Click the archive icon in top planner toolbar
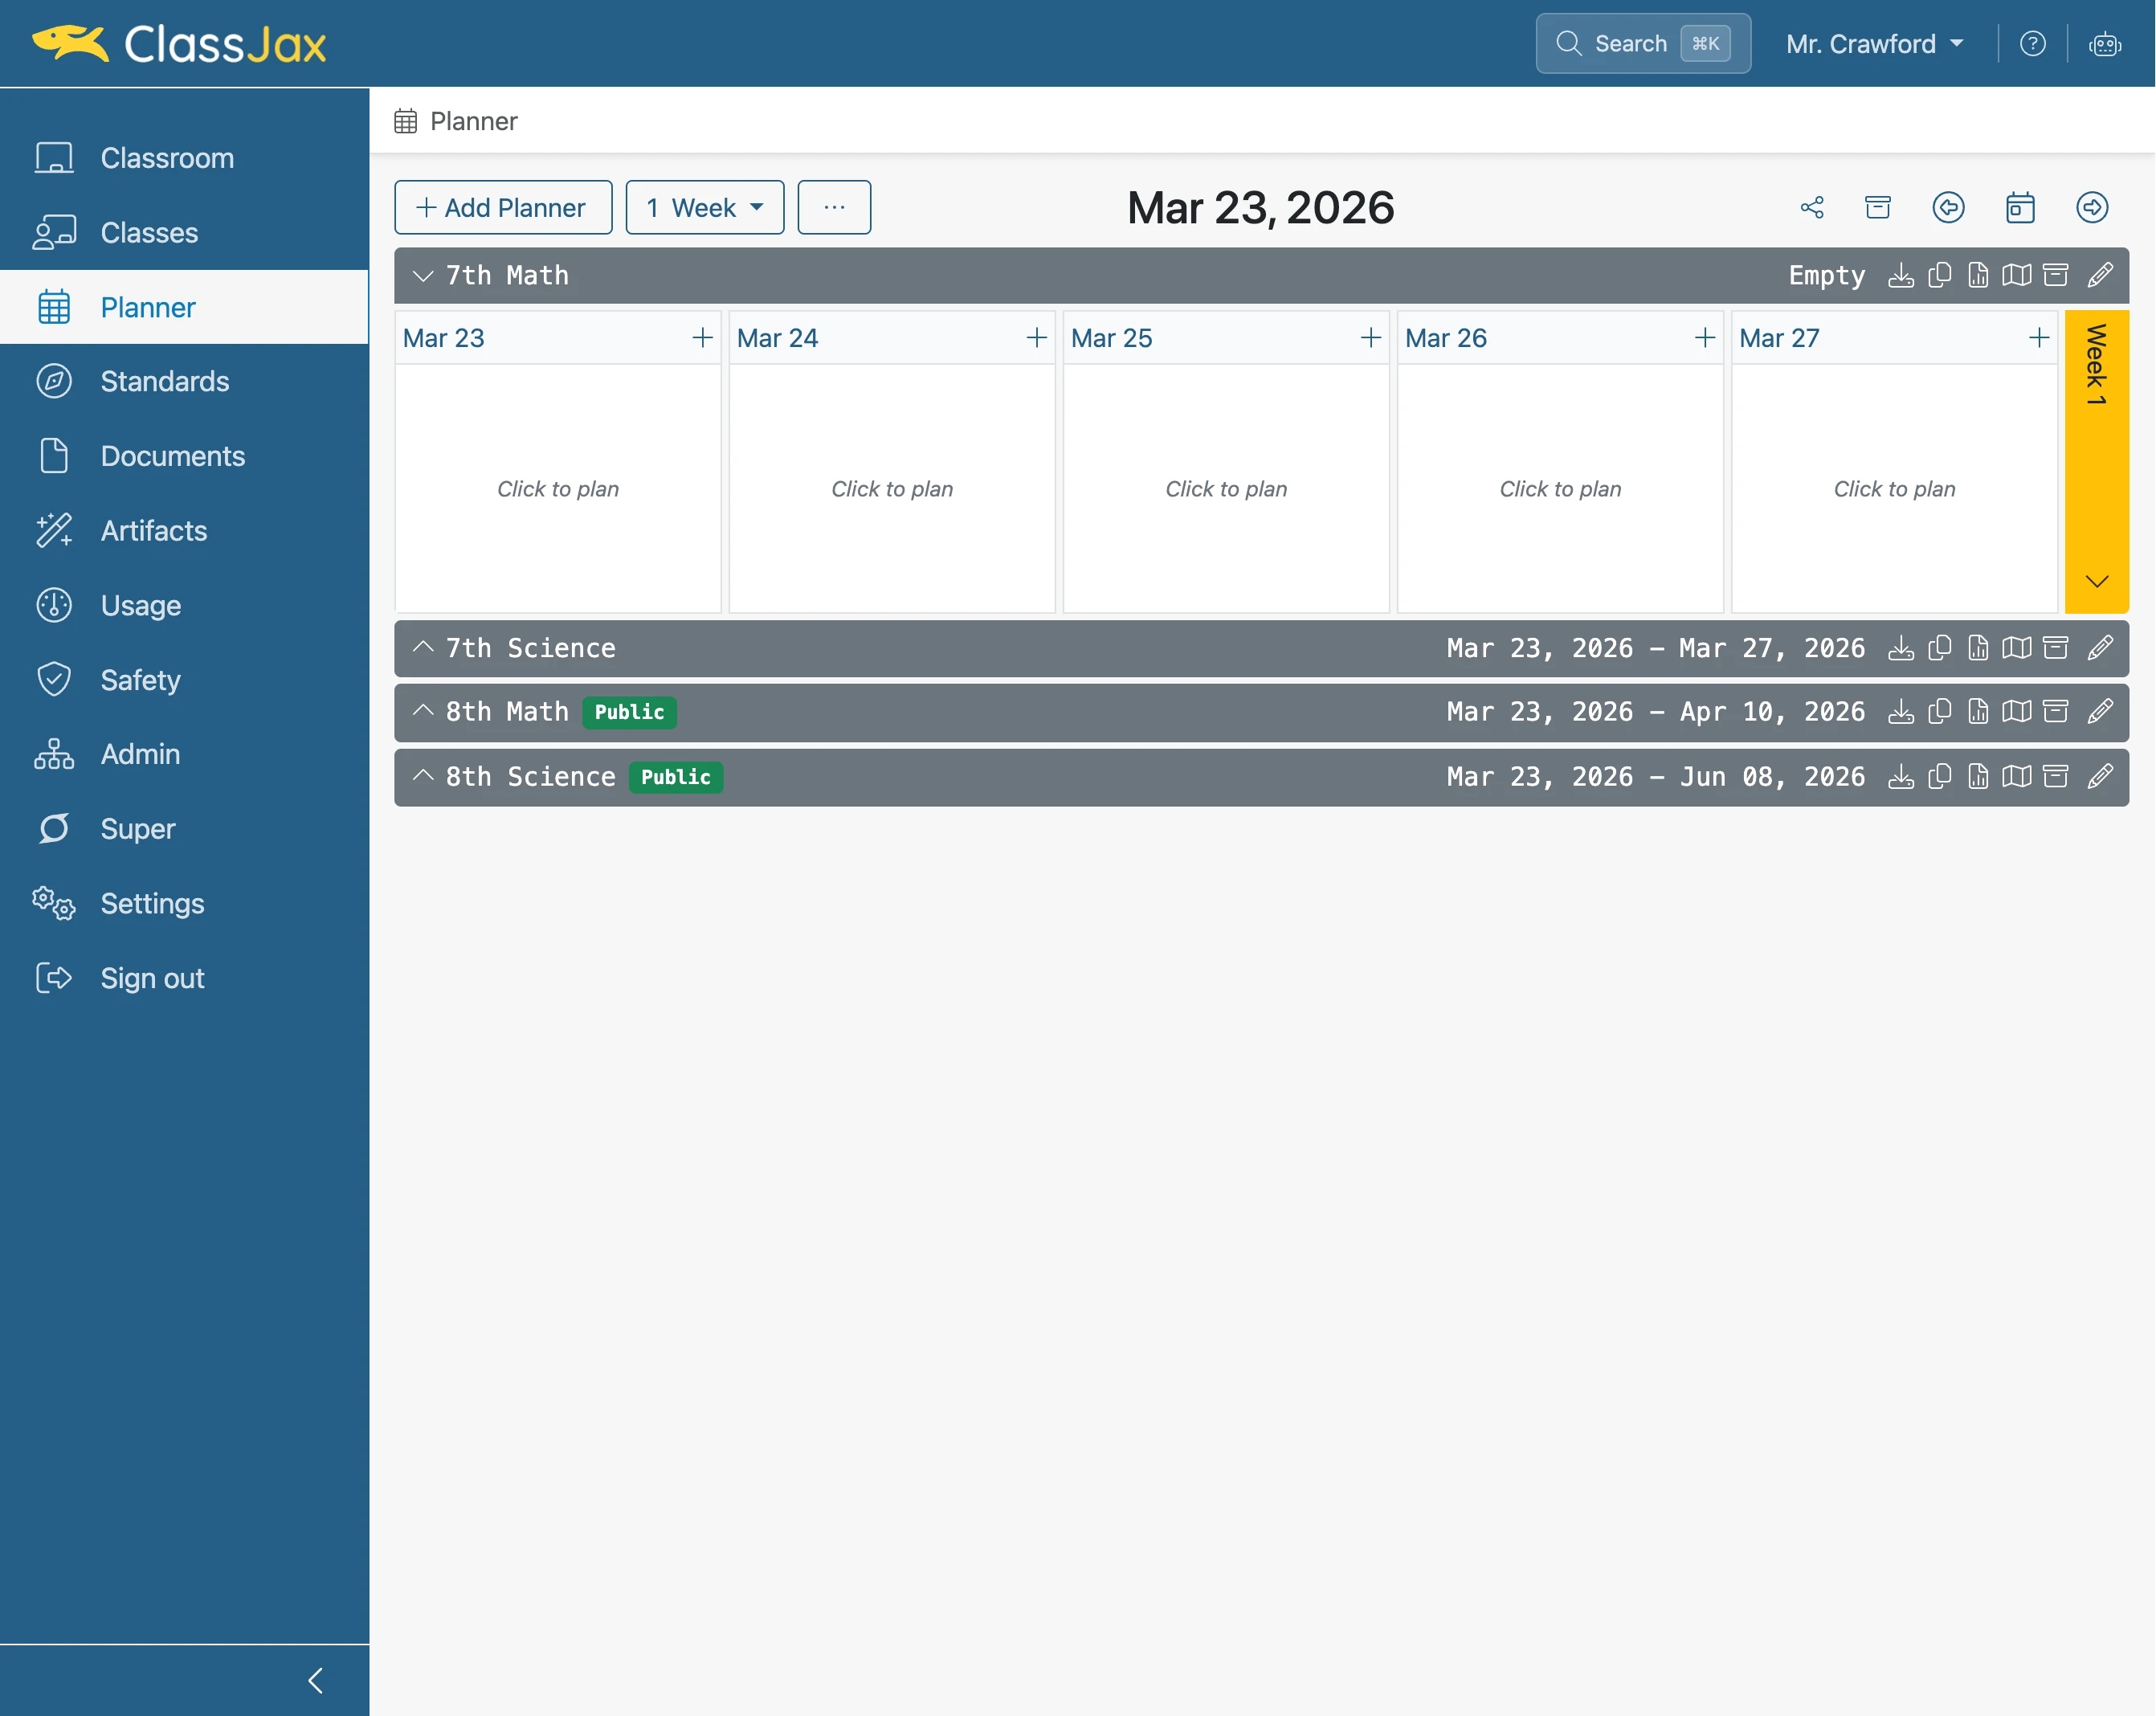This screenshot has height=1716, width=2156. [x=1878, y=207]
